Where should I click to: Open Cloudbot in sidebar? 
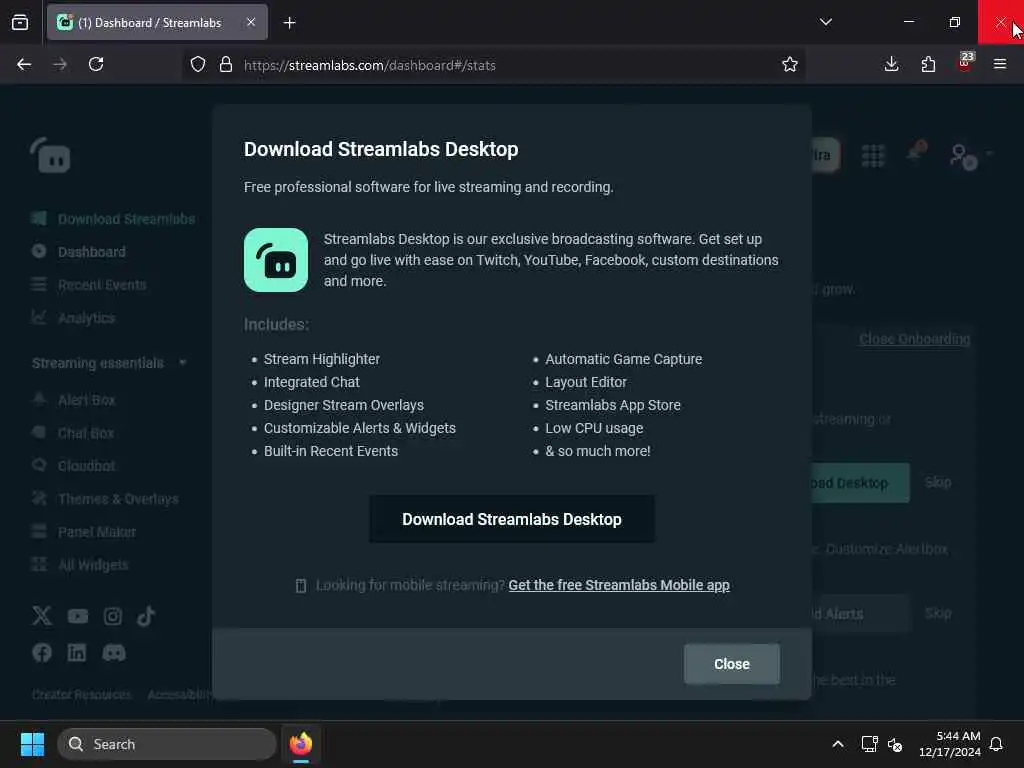click(73, 466)
